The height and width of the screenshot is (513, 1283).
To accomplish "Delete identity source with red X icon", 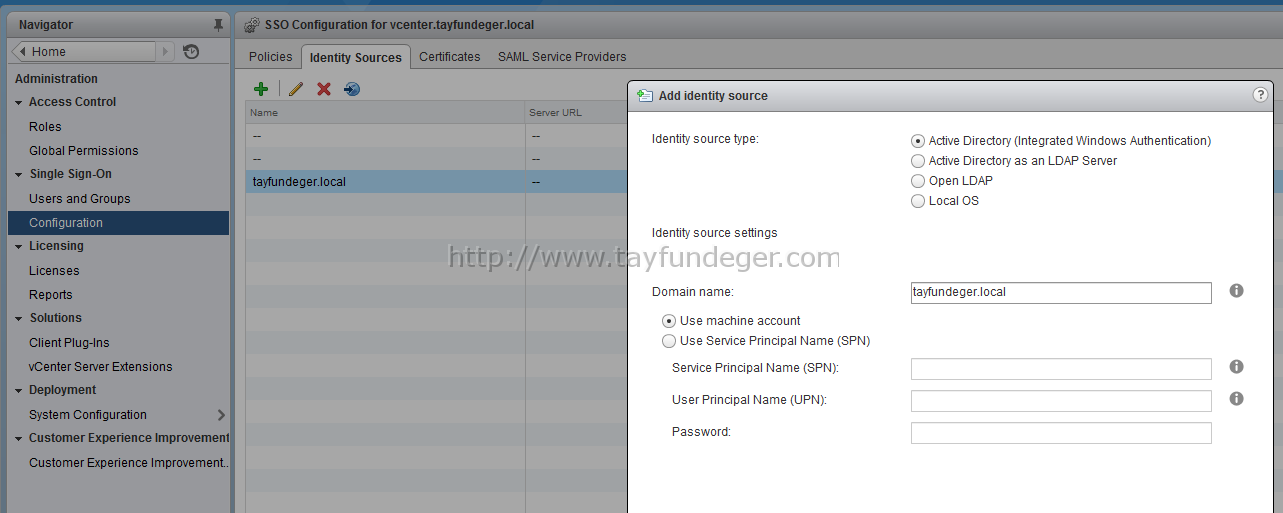I will pos(324,89).
